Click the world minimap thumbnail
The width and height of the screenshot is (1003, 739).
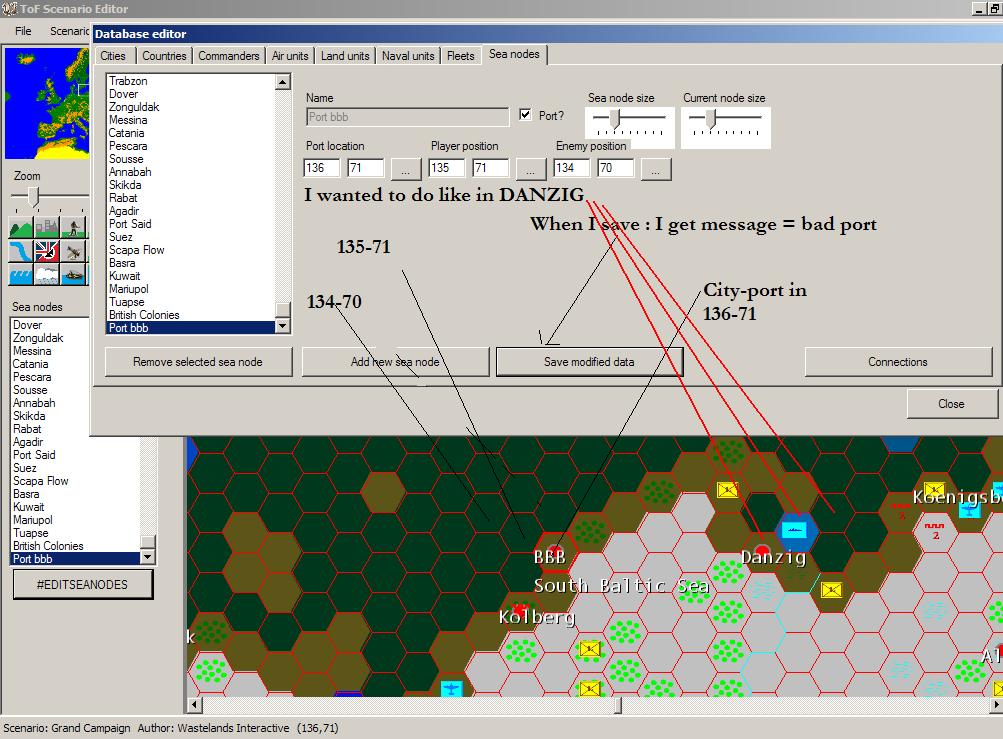pyautogui.click(x=46, y=103)
